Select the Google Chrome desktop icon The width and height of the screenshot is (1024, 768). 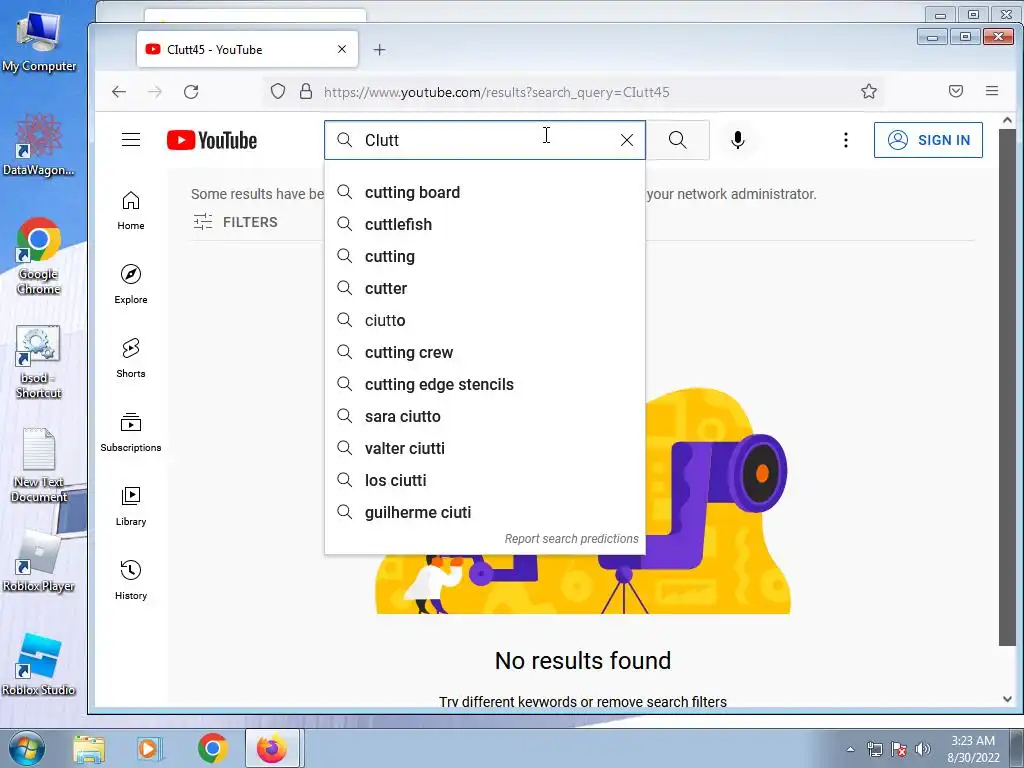click(39, 257)
